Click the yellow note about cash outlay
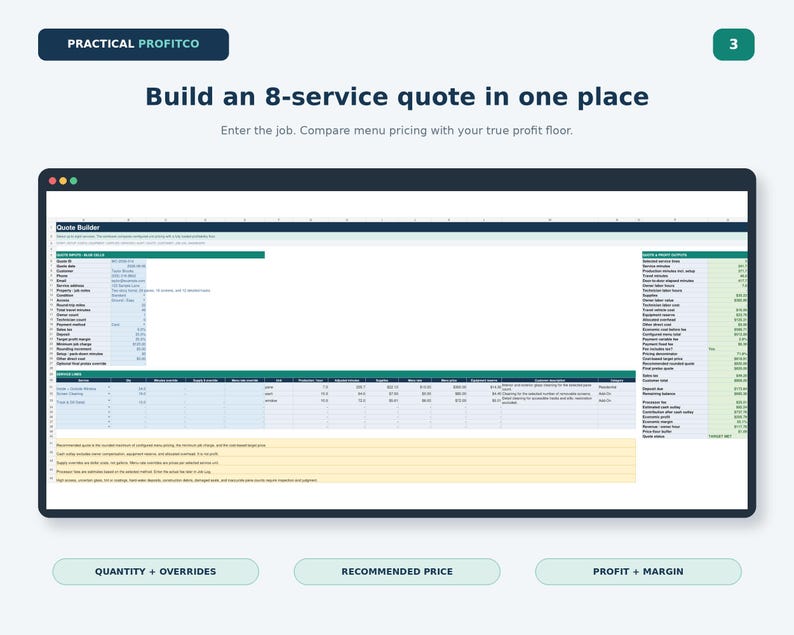This screenshot has height=635, width=794. click(345, 454)
